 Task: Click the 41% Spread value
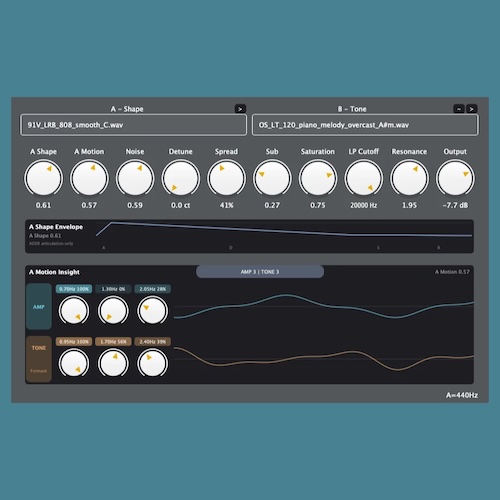pos(226,205)
